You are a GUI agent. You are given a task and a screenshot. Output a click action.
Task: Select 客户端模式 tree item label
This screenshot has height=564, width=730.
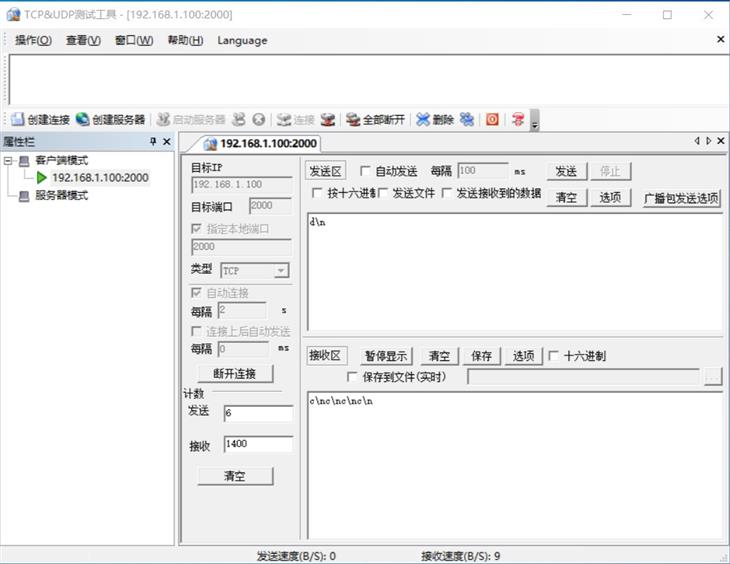click(x=61, y=161)
